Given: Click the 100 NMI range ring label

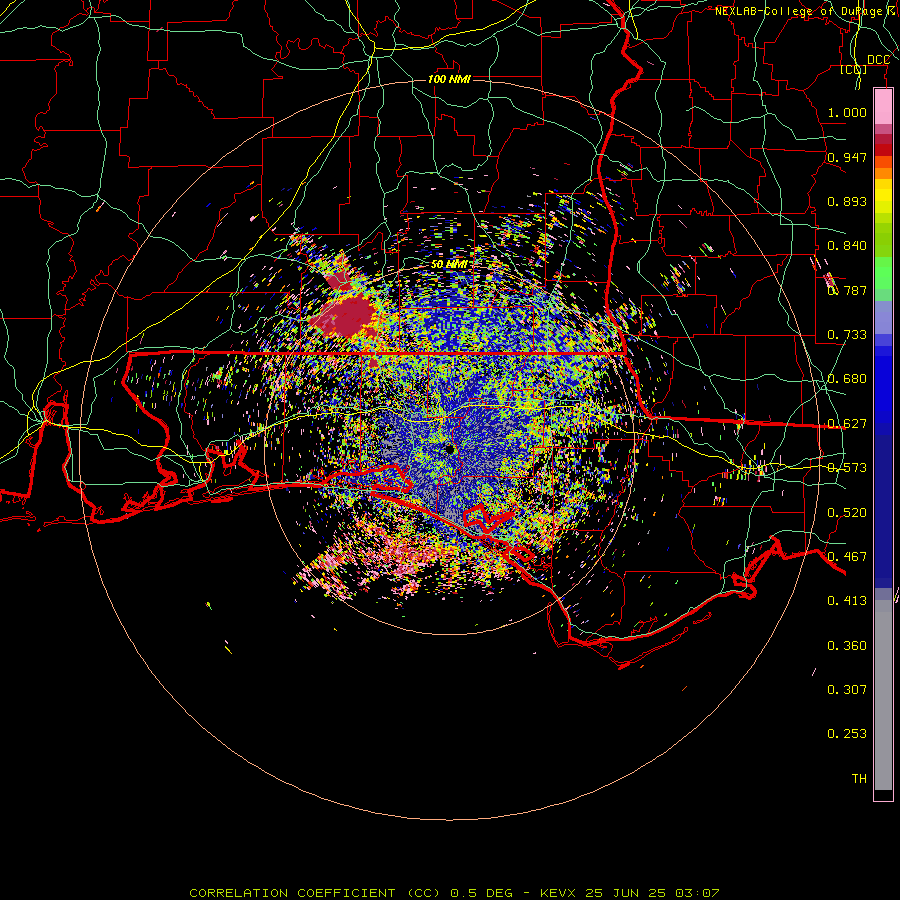Looking at the screenshot, I should (x=449, y=79).
